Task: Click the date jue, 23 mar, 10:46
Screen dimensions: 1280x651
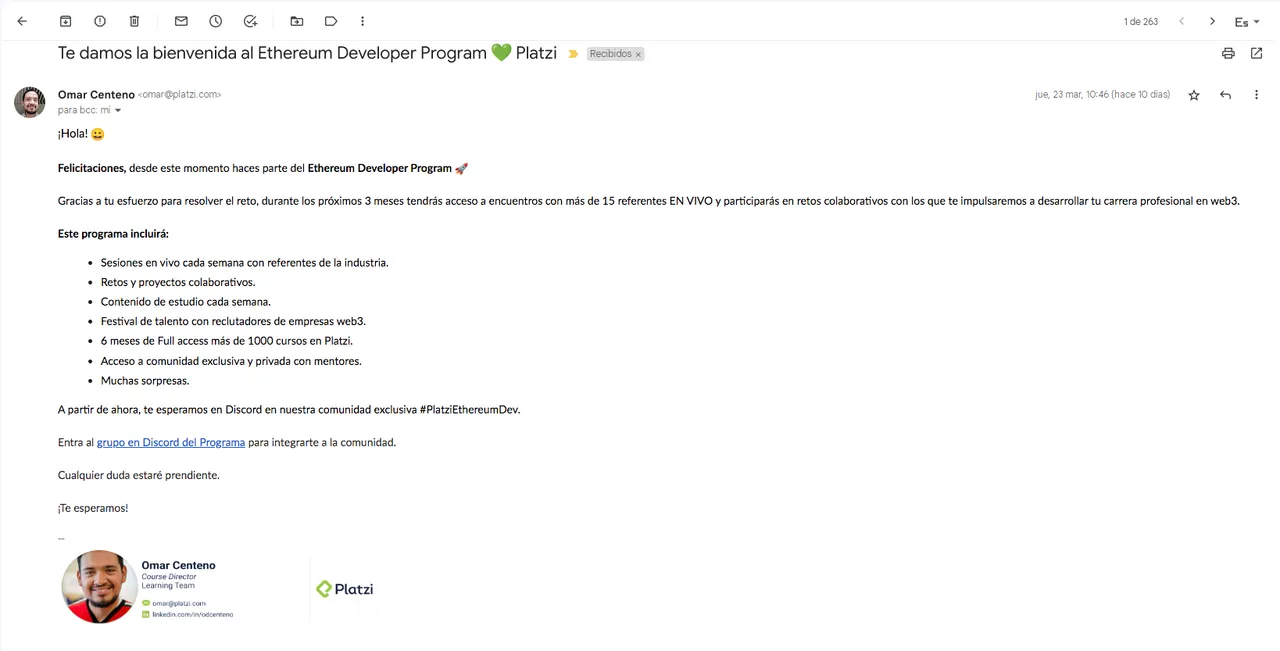Action: tap(1102, 95)
